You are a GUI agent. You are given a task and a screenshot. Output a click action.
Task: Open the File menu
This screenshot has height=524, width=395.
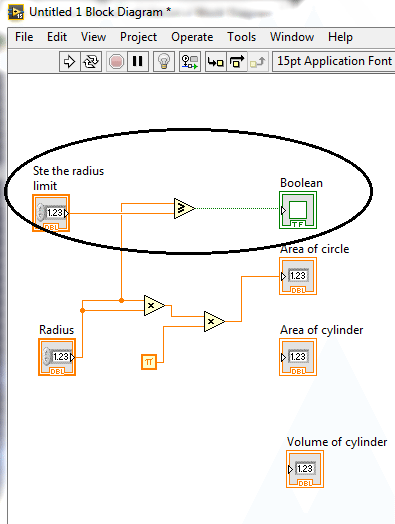coord(24,37)
